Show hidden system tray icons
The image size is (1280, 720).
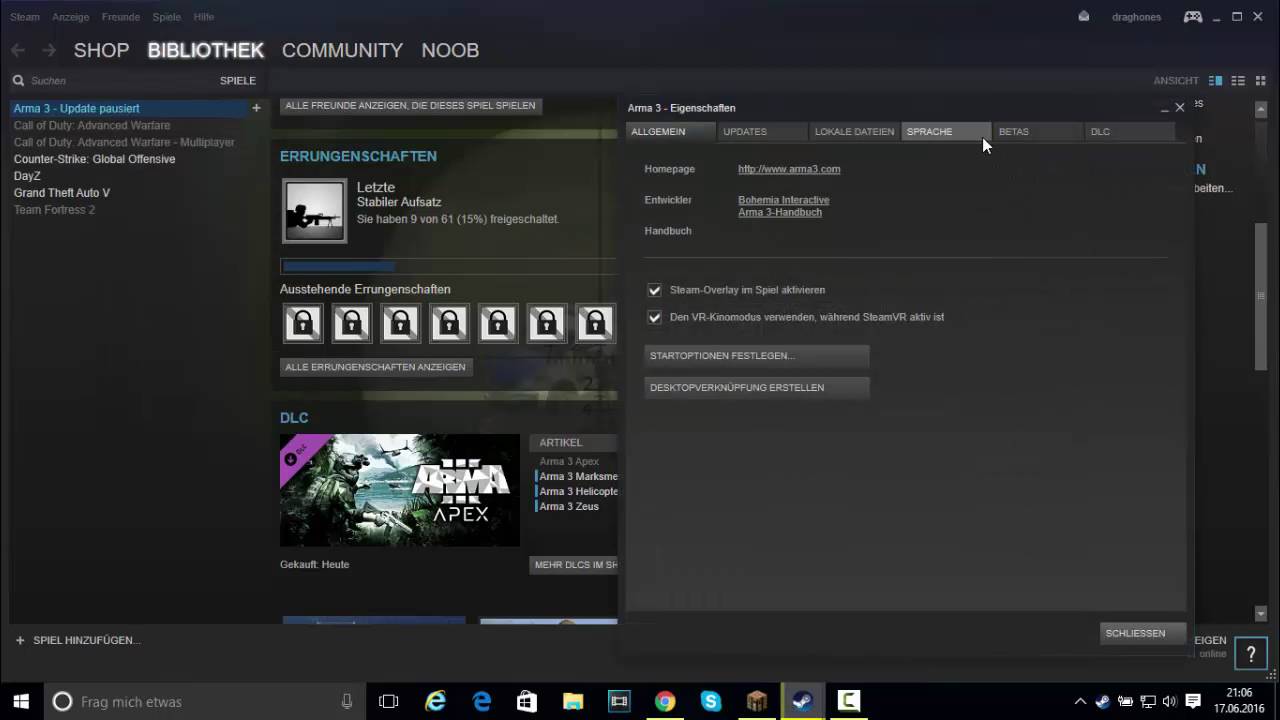coord(1080,701)
